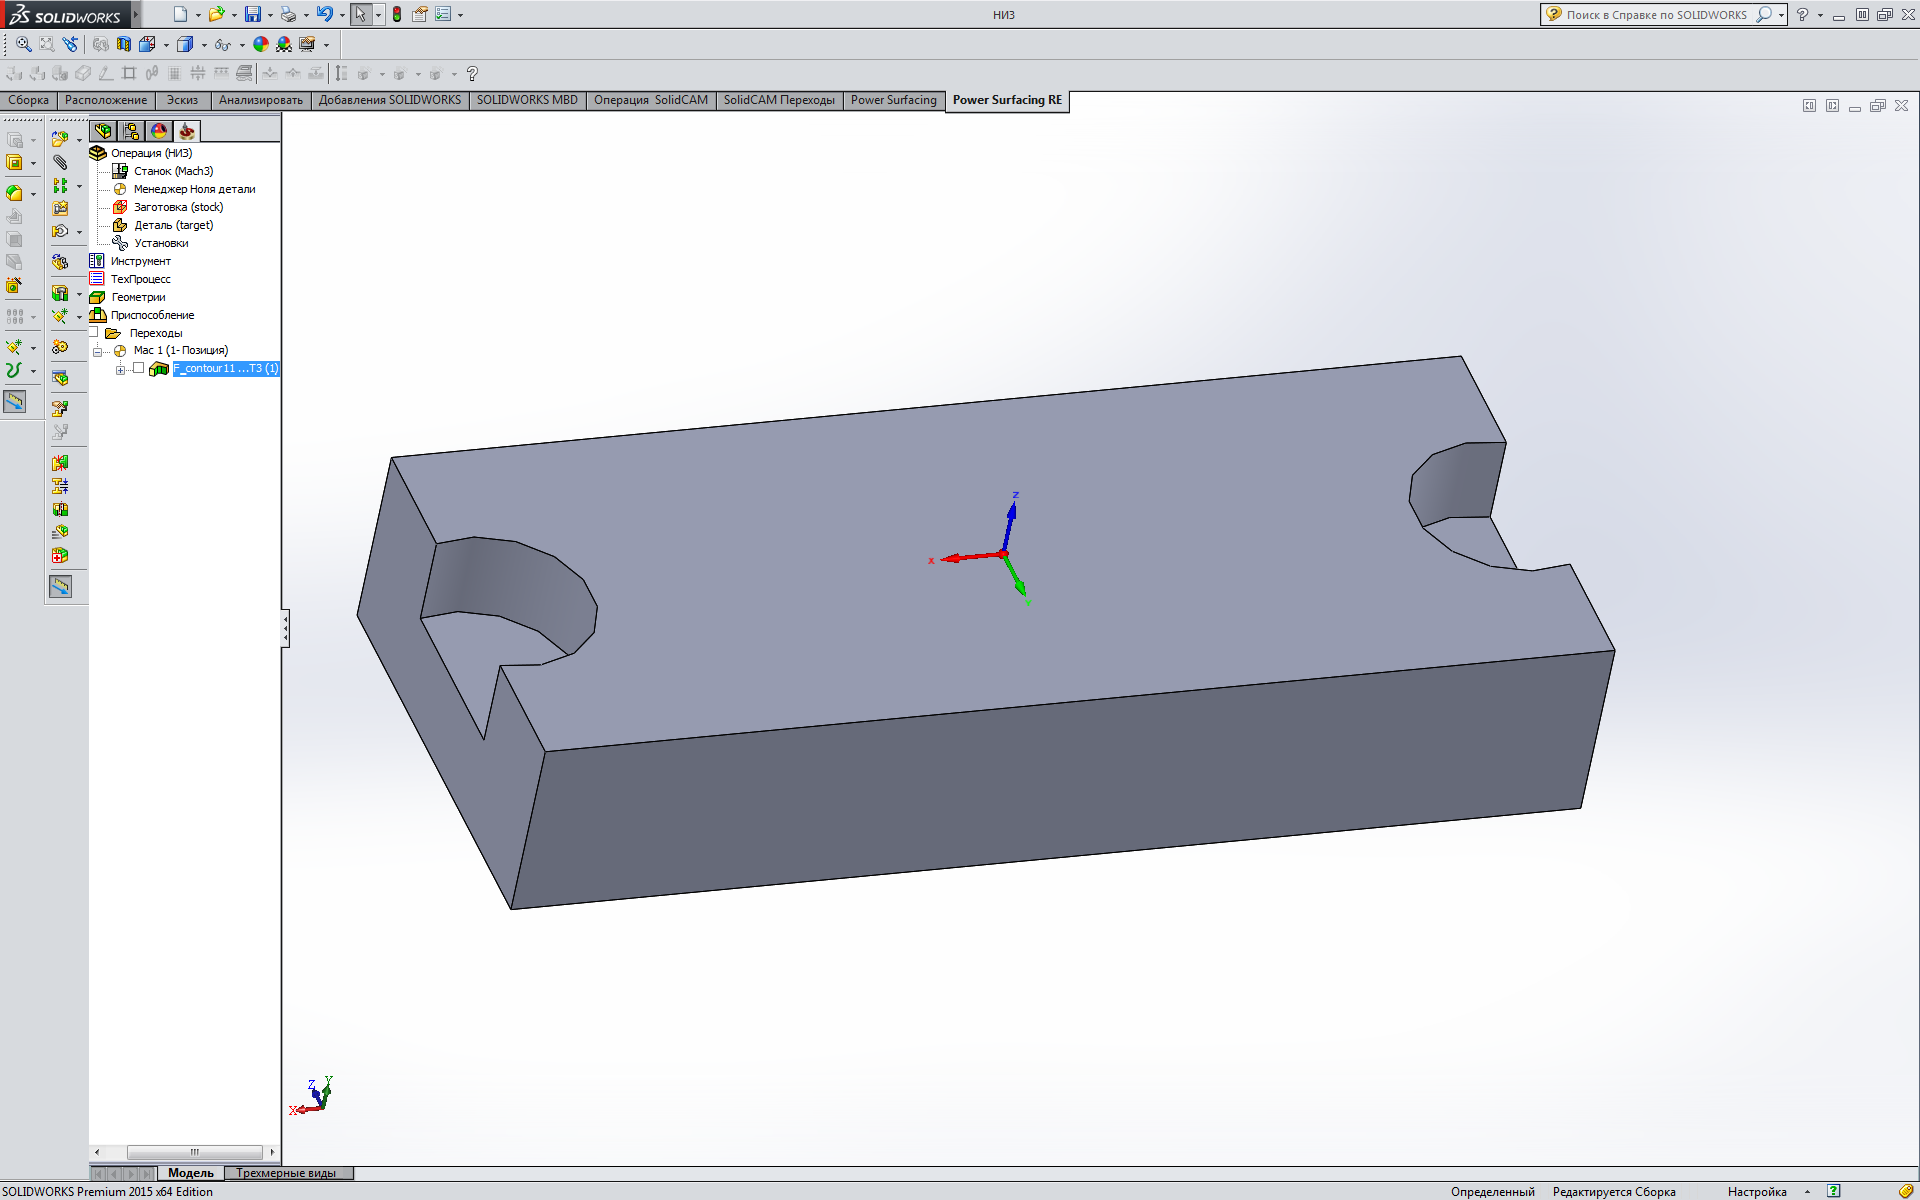Image resolution: width=1920 pixels, height=1200 pixels.
Task: Click the Section View icon
Action: 124,44
